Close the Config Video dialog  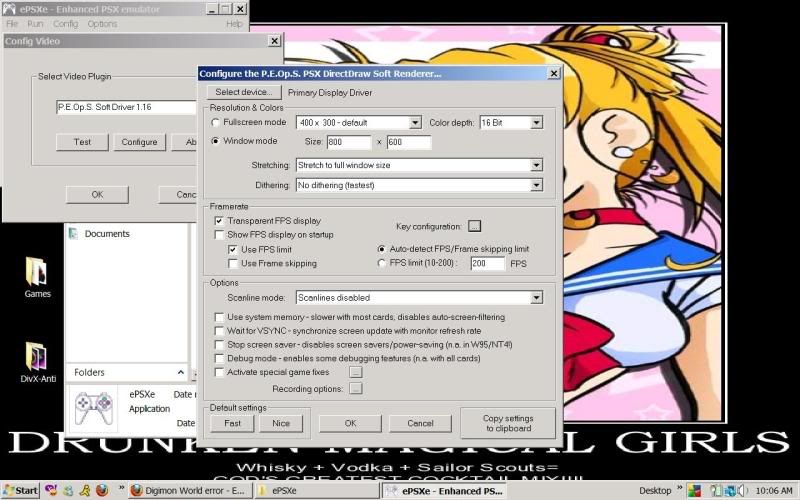(x=274, y=41)
